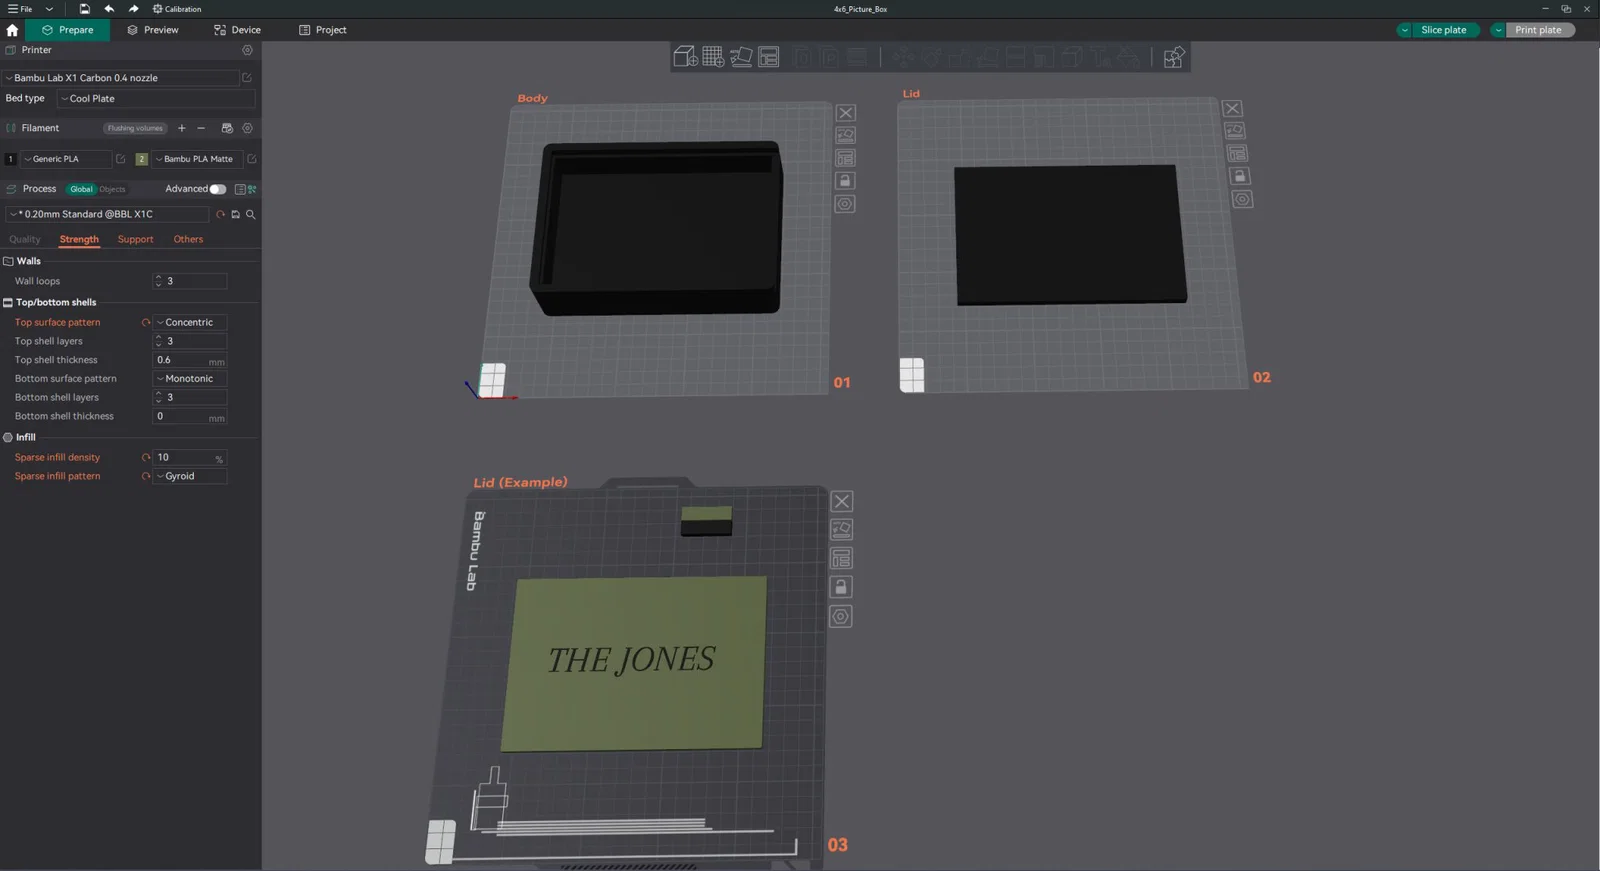
Task: Search process settings
Action: click(x=251, y=214)
